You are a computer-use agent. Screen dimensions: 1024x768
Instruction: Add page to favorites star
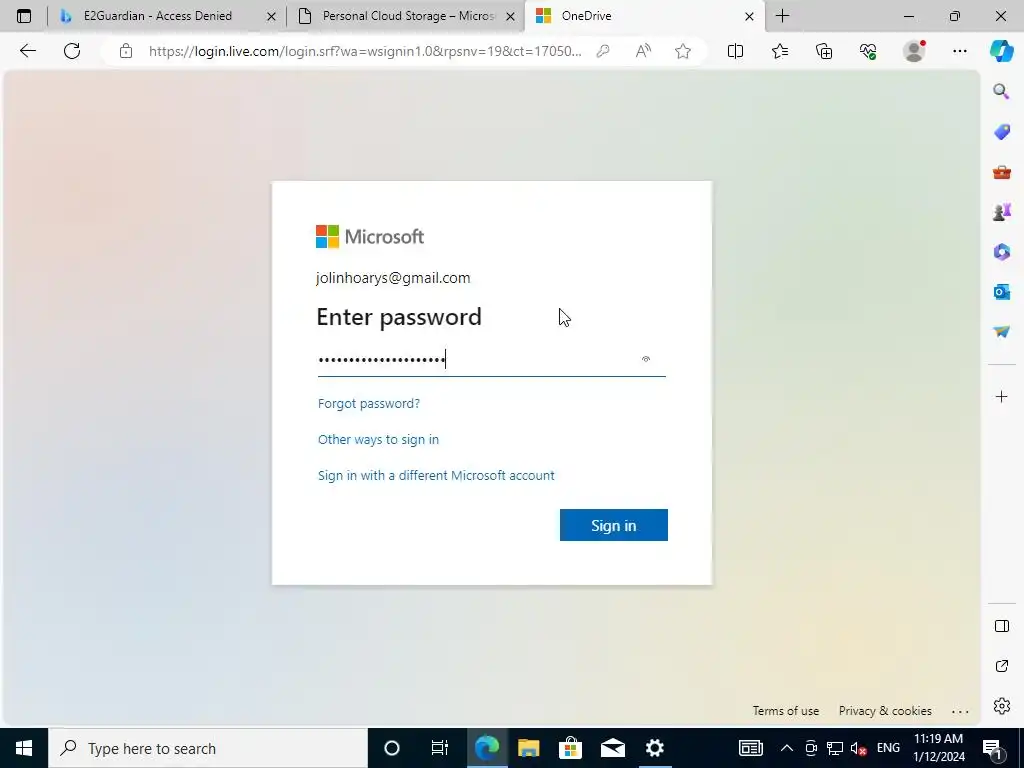pos(683,51)
